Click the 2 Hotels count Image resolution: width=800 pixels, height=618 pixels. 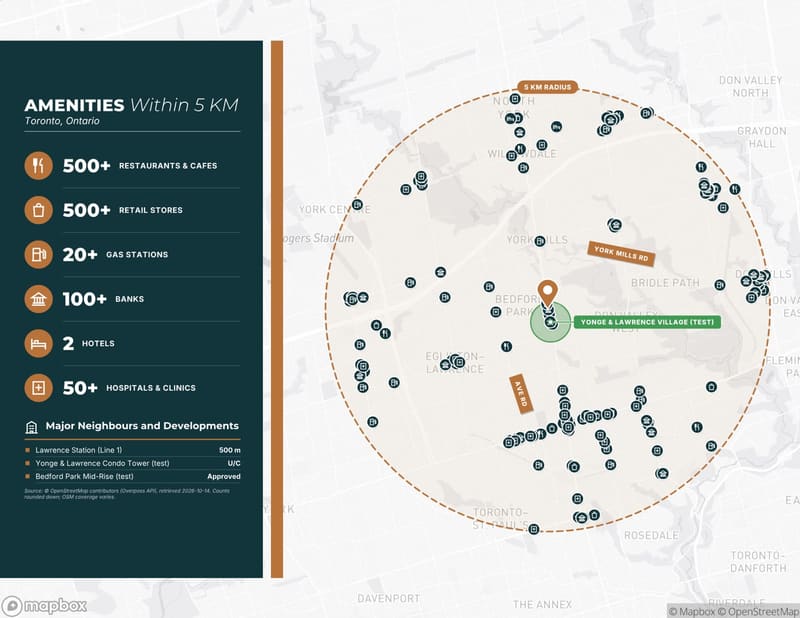point(68,343)
